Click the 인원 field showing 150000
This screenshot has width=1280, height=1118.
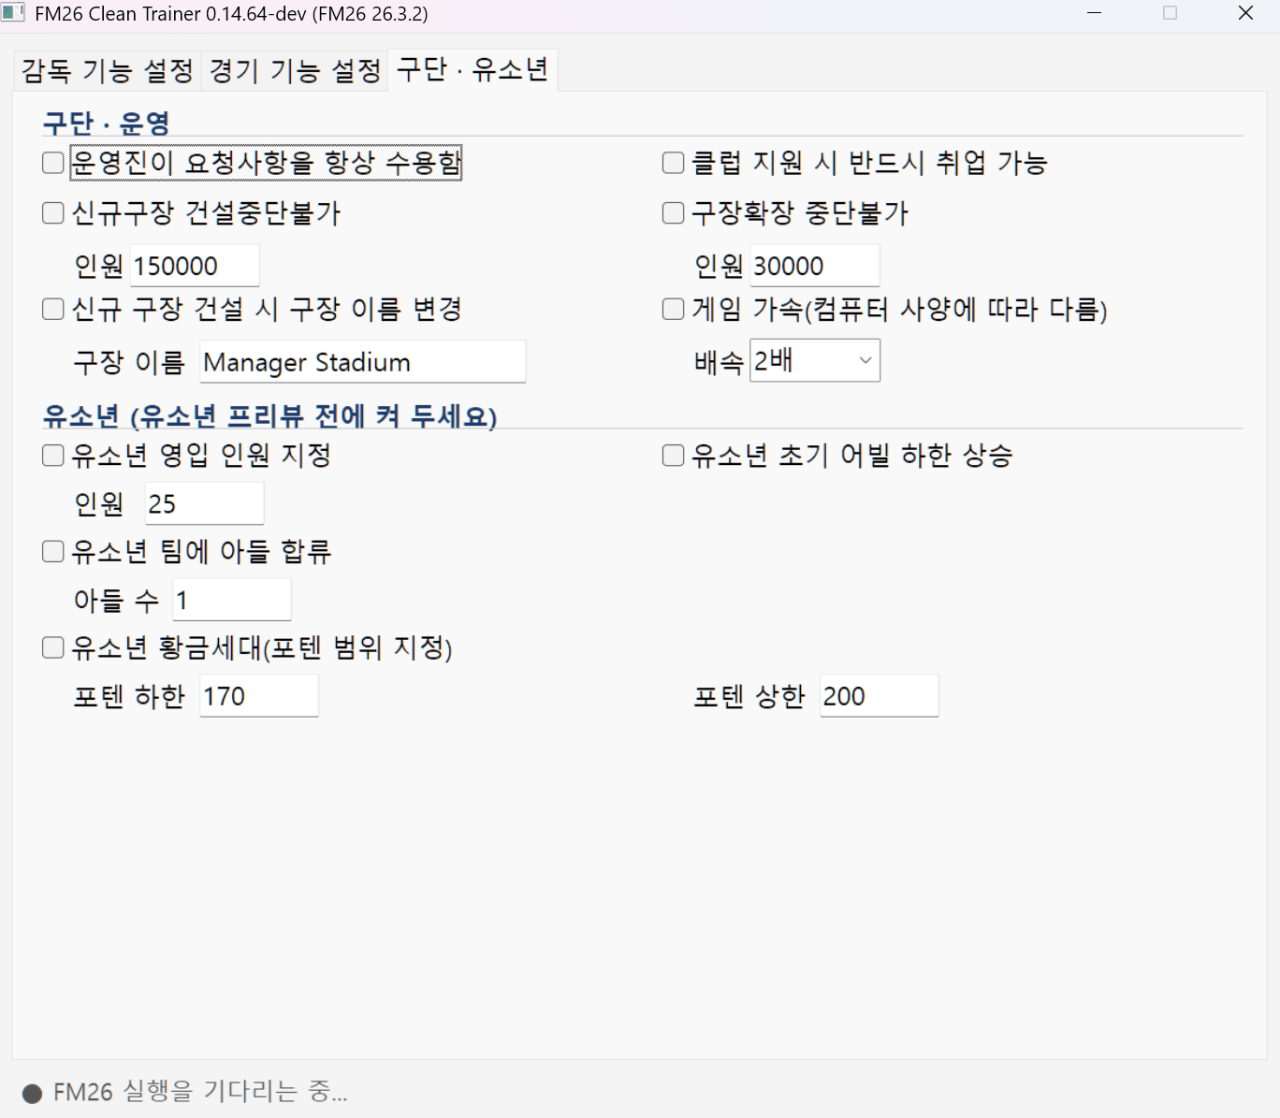[195, 266]
